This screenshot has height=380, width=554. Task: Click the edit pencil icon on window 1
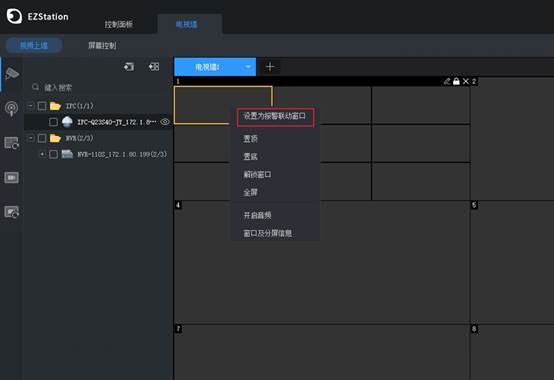(447, 82)
